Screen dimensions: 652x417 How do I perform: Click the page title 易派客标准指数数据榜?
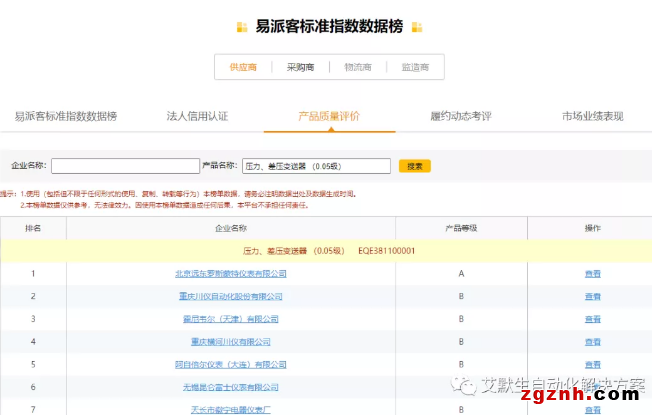329,26
